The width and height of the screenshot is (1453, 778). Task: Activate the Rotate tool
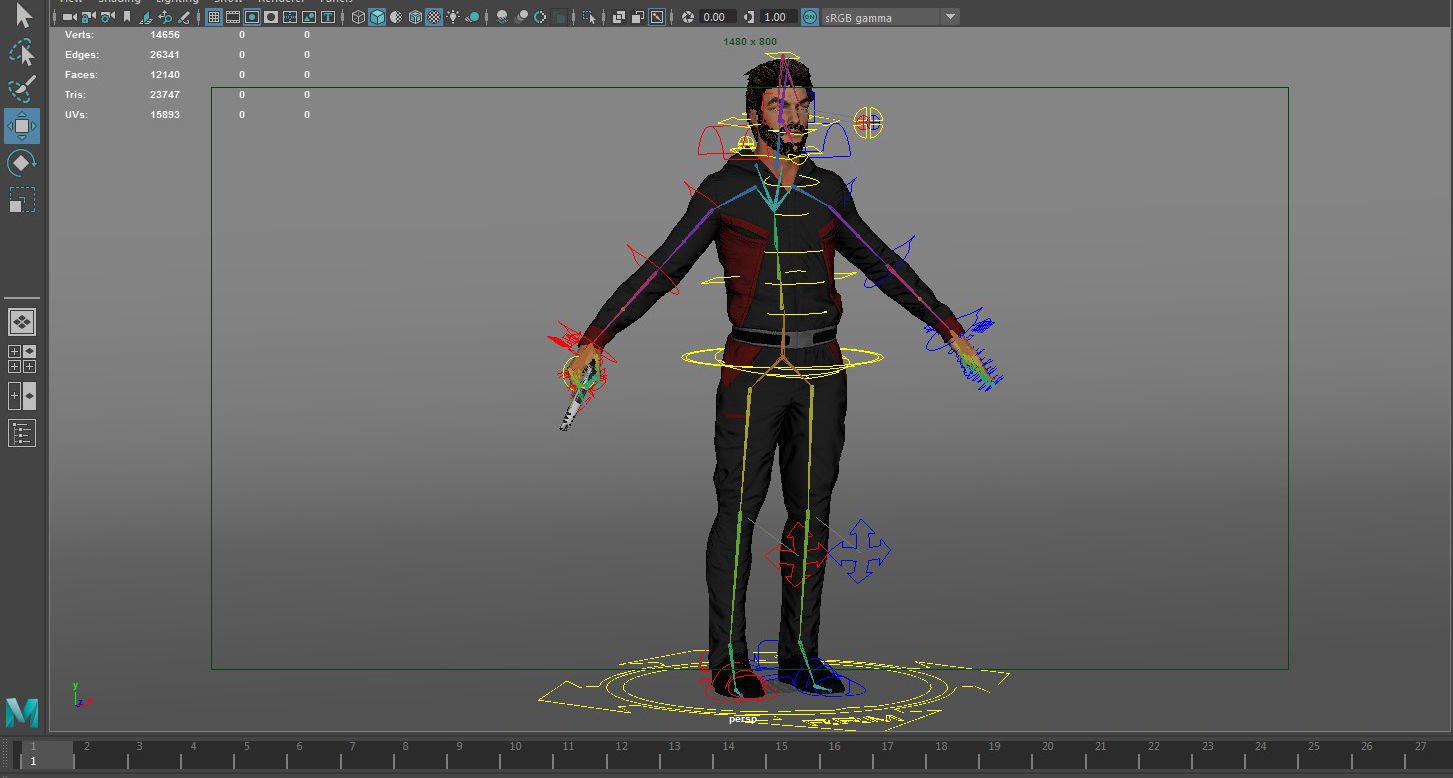(x=22, y=162)
